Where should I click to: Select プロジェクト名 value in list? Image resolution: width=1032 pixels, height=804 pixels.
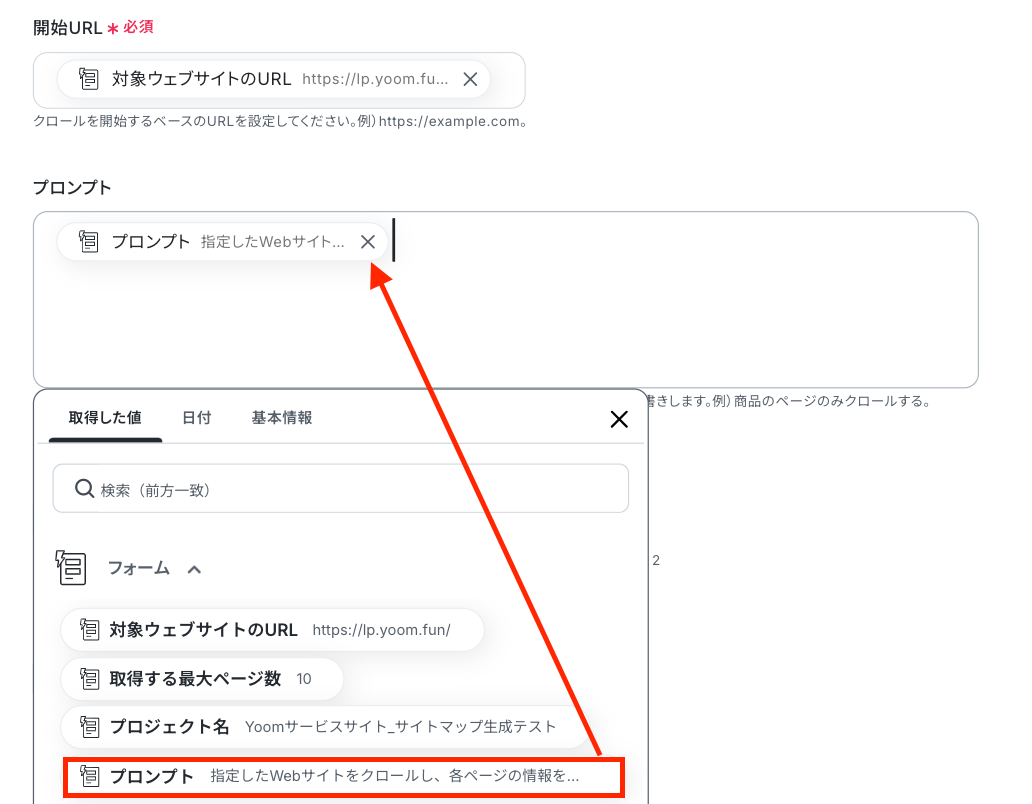325,726
